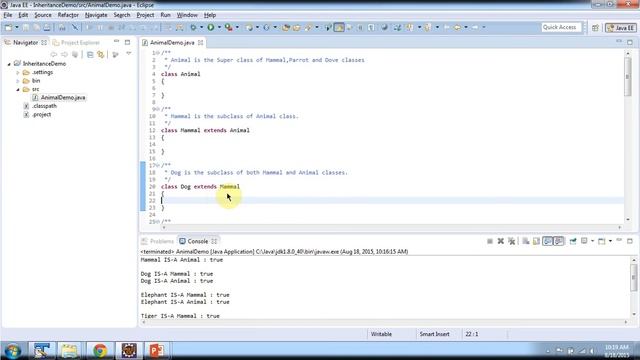
Task: Open Google Chrome from the taskbar
Action: (100, 351)
